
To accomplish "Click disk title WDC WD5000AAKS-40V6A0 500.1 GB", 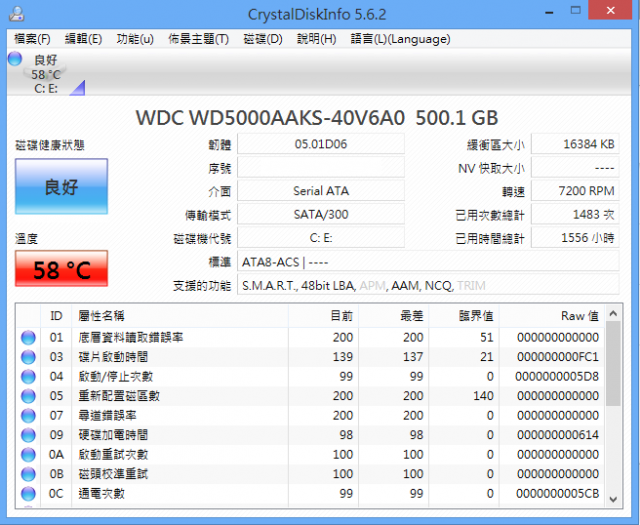I will coord(317,118).
